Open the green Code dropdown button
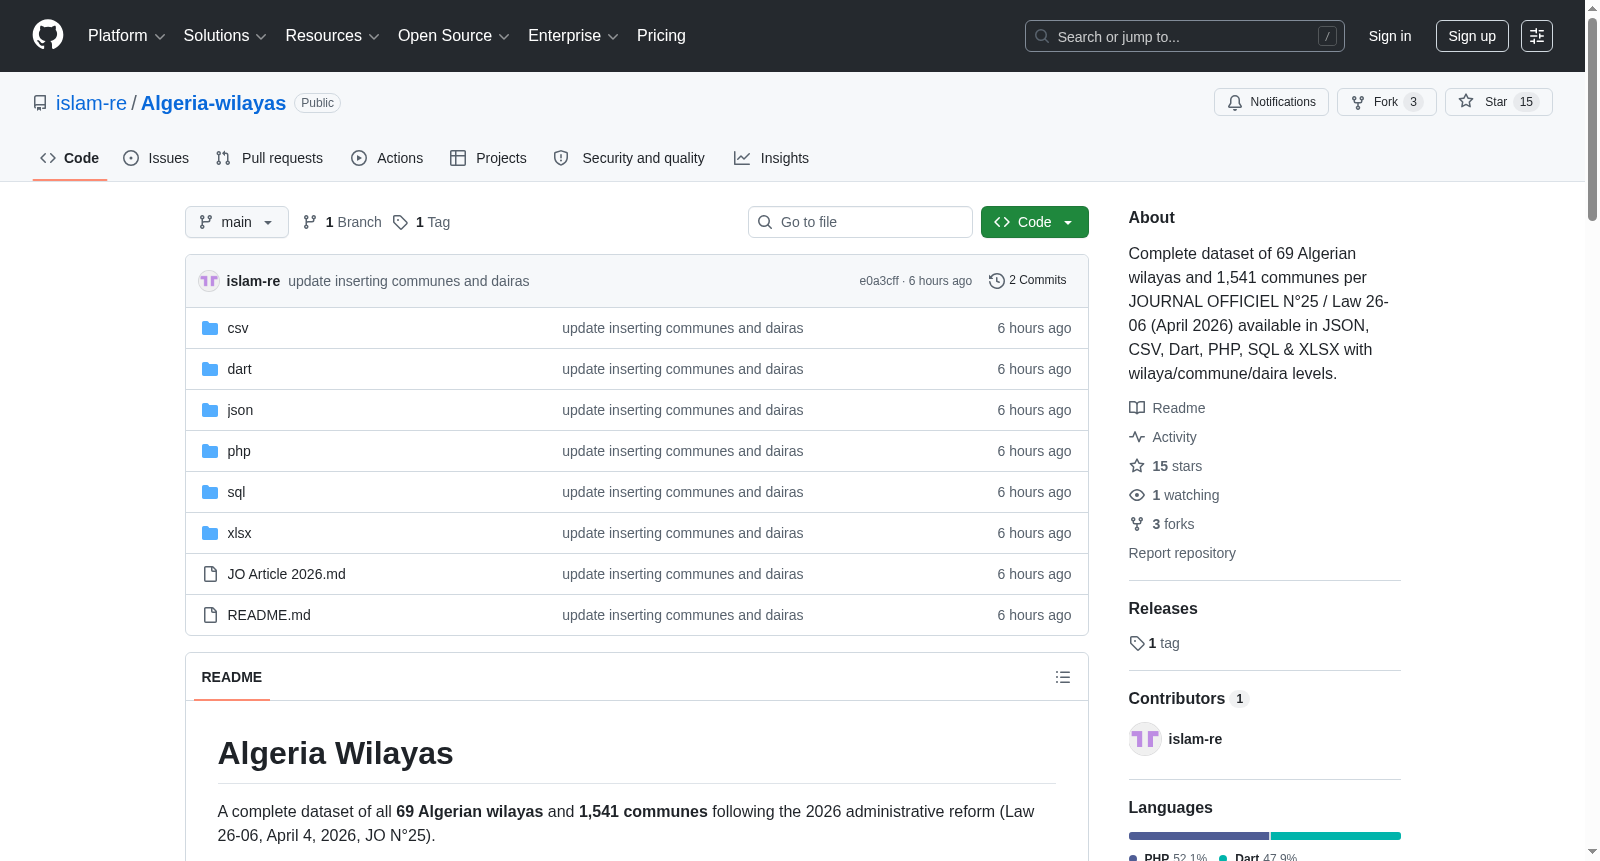Image resolution: width=1600 pixels, height=861 pixels. tap(1035, 222)
